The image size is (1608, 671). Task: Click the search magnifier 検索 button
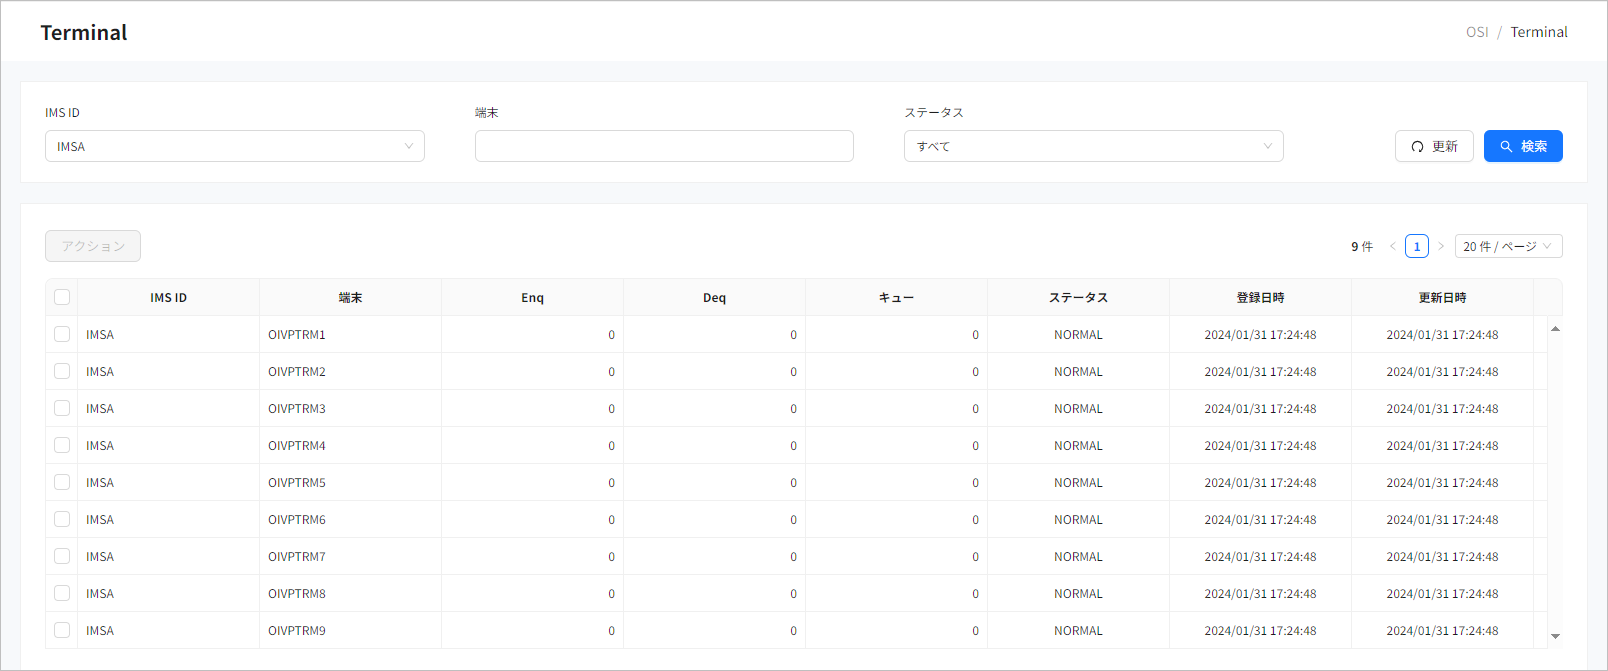pos(1522,146)
